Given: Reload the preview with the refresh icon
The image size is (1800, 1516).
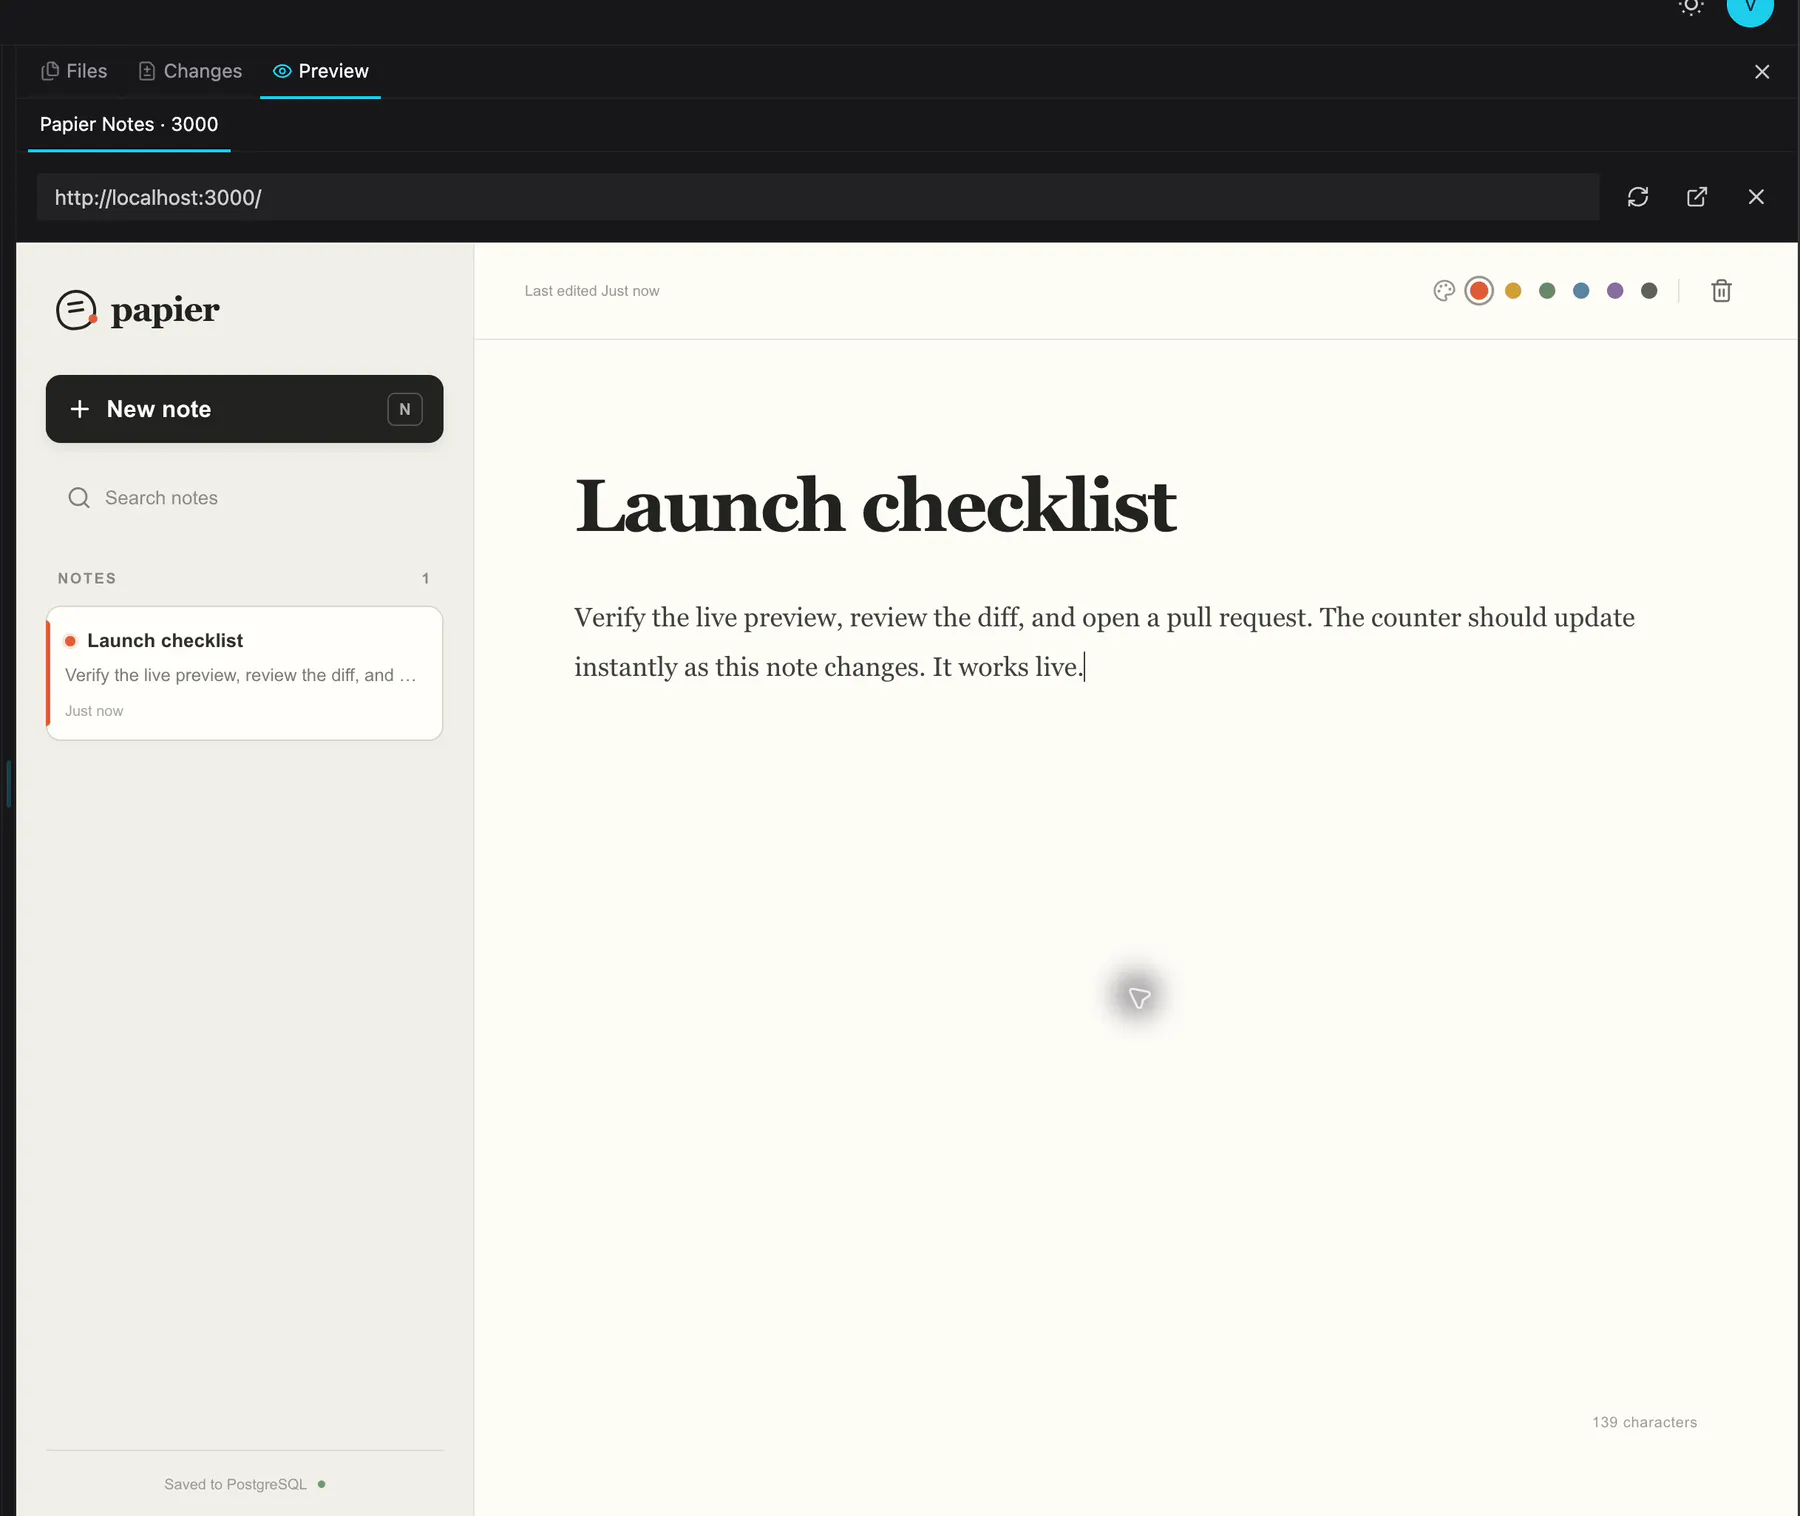Looking at the screenshot, I should point(1638,197).
